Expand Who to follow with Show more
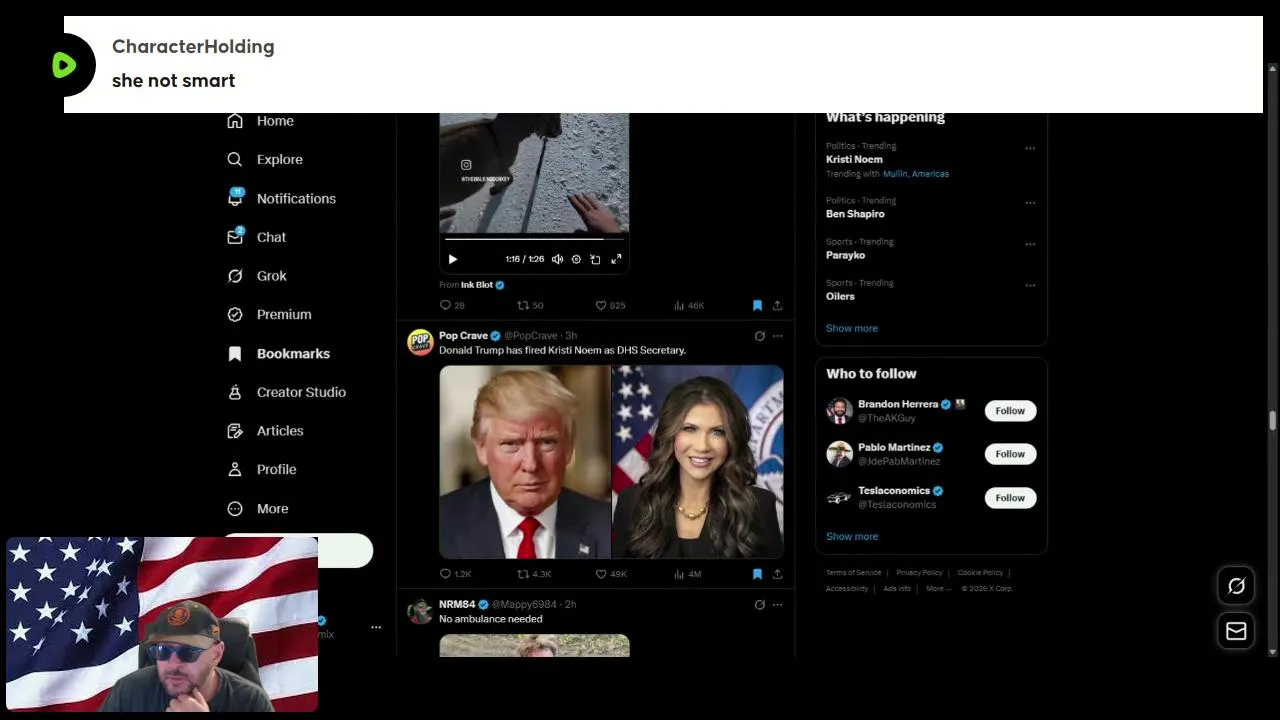Viewport: 1280px width, 720px height. [x=852, y=536]
